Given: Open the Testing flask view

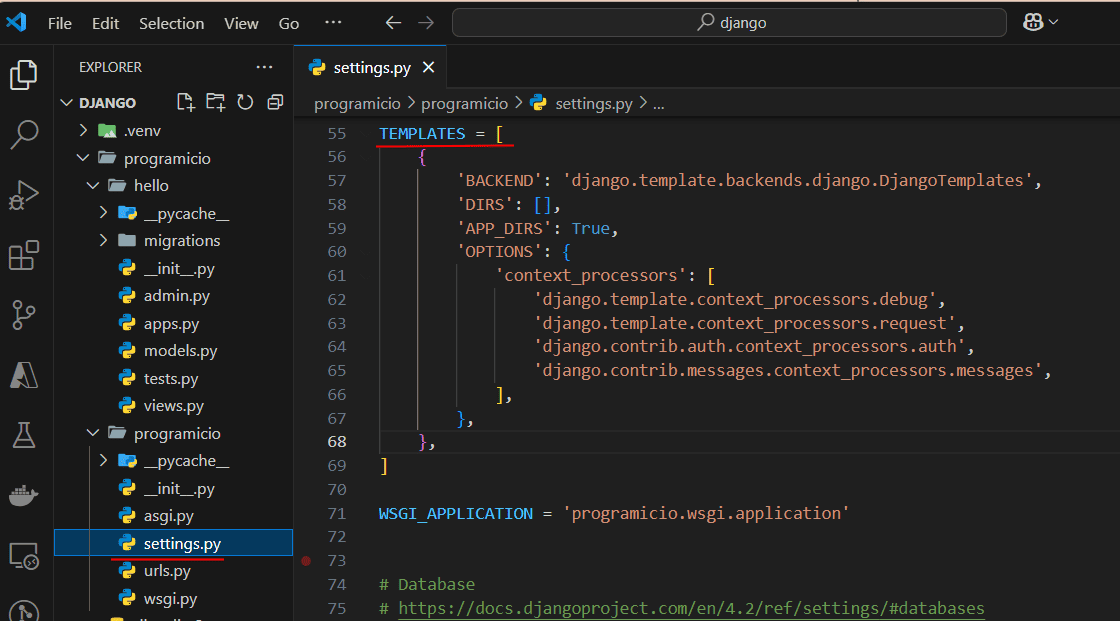Looking at the screenshot, I should [x=24, y=434].
